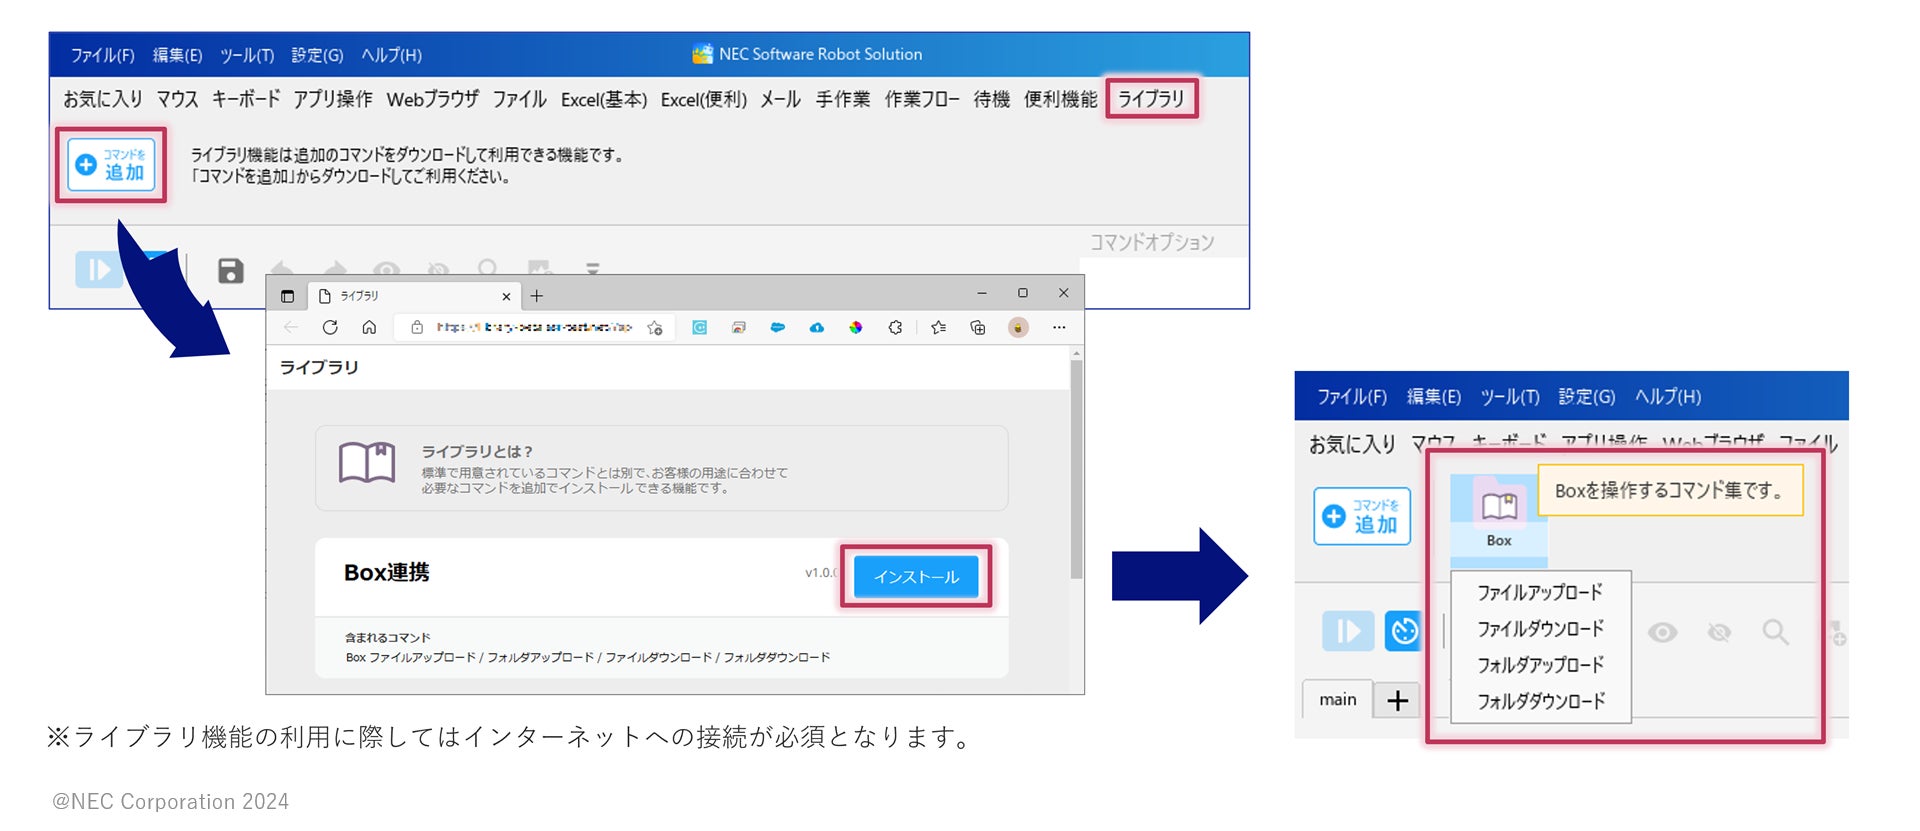This screenshot has width=1920, height=831.
Task: Open the 作業フロー command tab
Action: click(921, 99)
